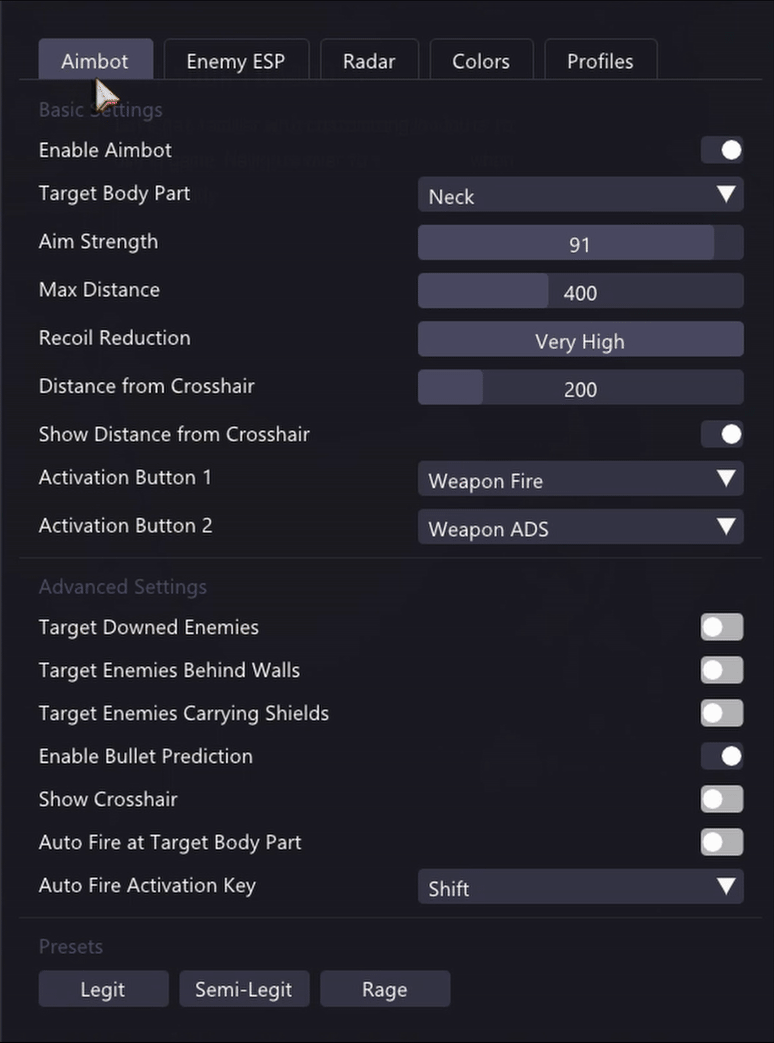Open the Activation Button 2 Weapon ADS dropdown
This screenshot has width=774, height=1043.
(x=580, y=527)
